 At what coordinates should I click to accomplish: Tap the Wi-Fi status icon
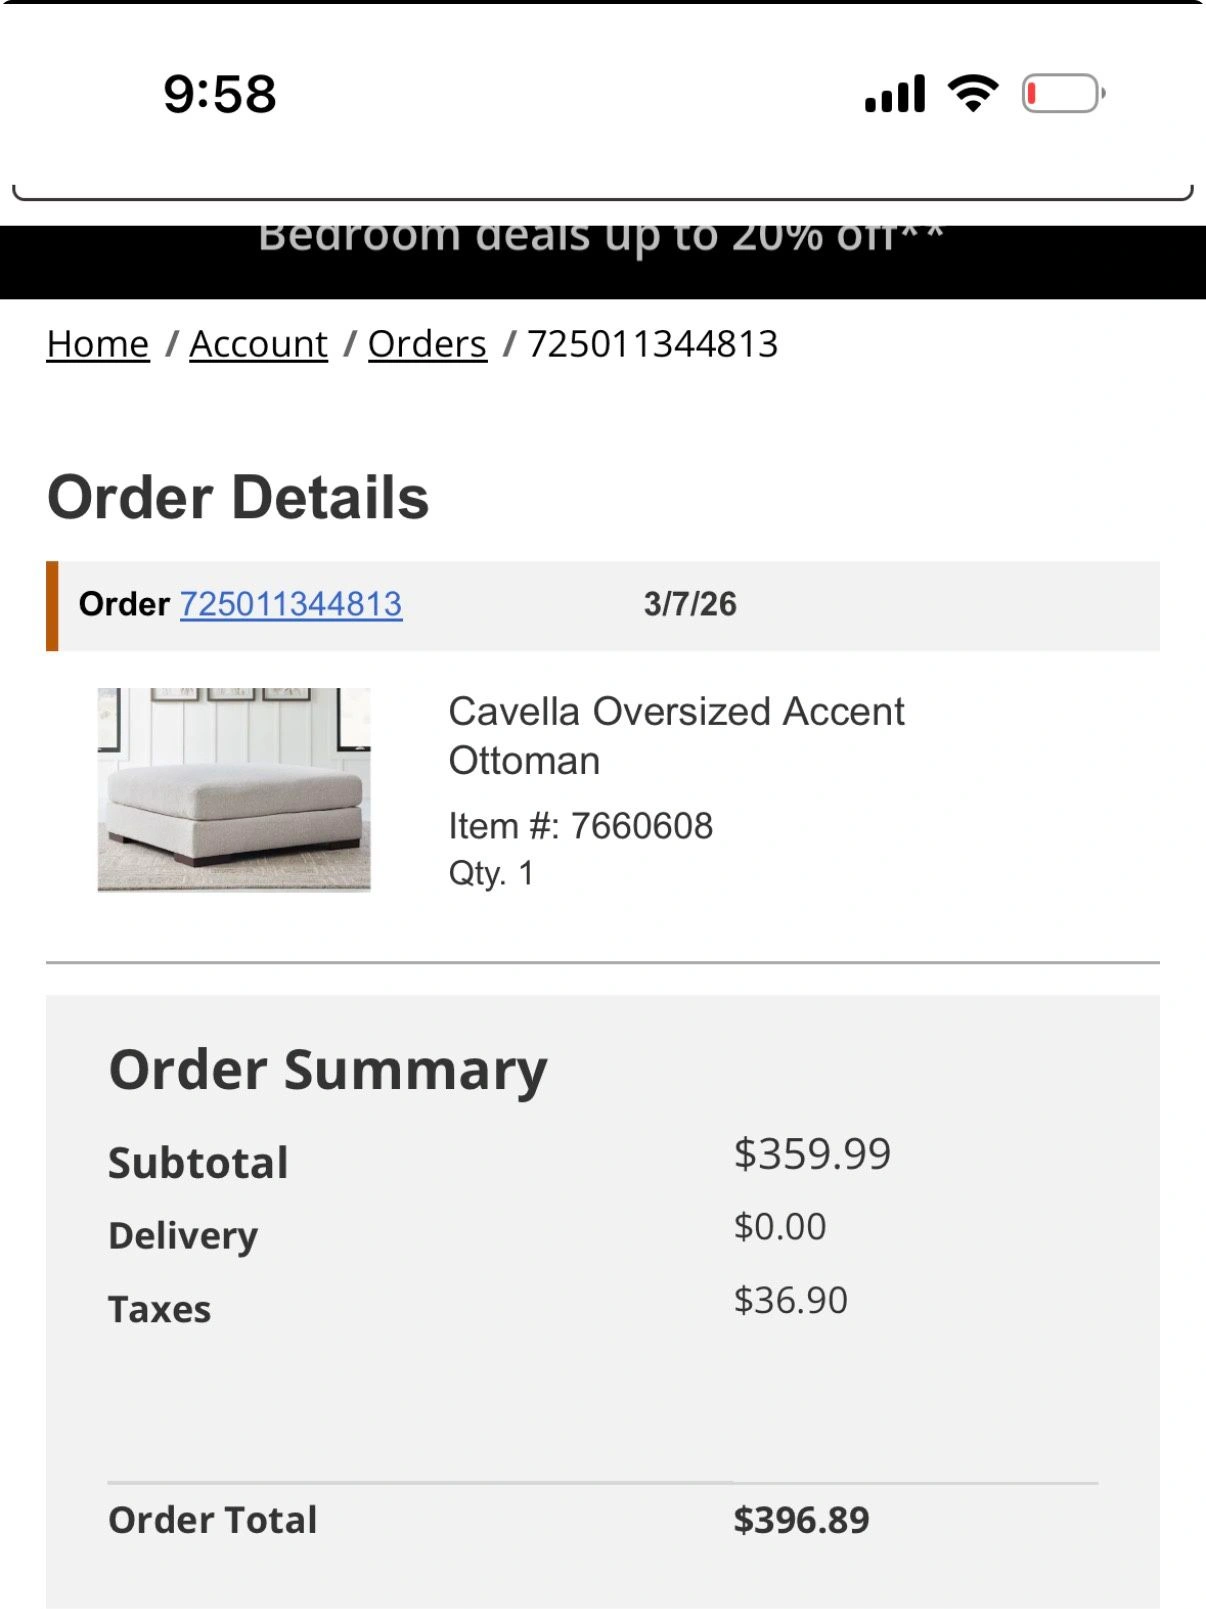click(972, 94)
